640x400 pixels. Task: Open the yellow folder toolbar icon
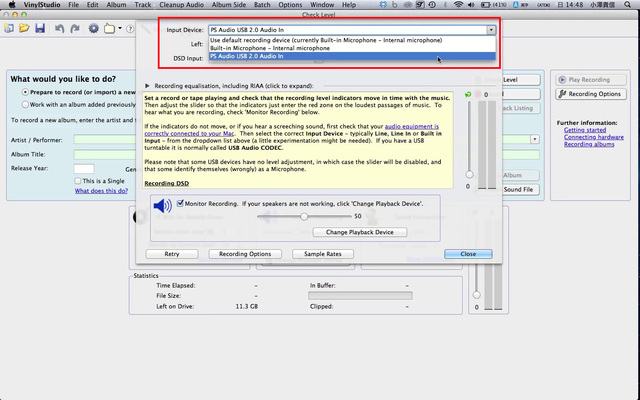click(x=24, y=28)
